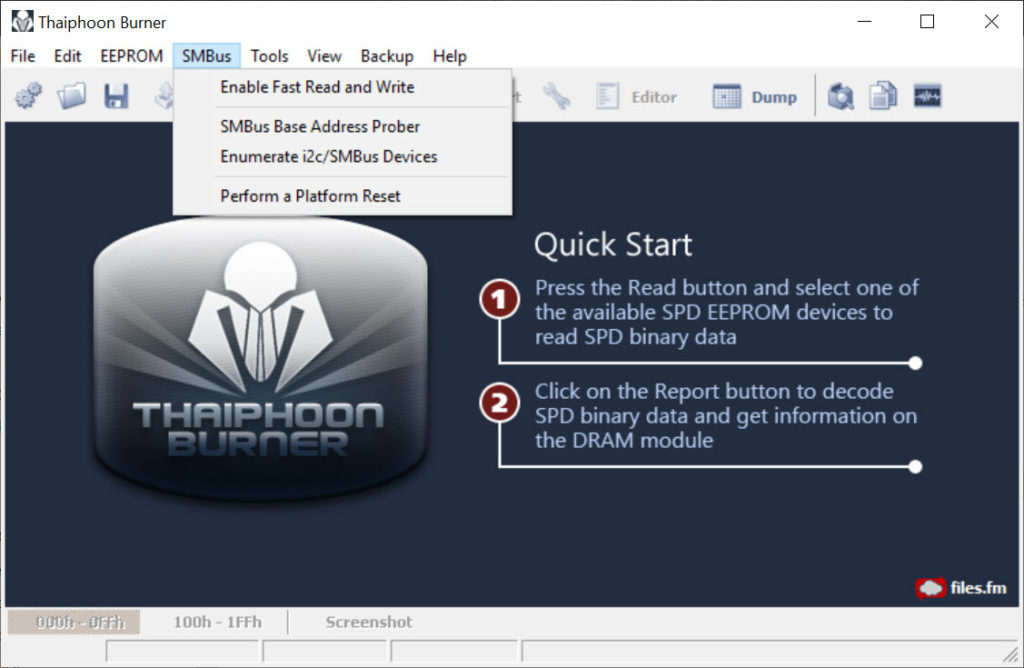Click the save toolbar icon
The image size is (1024, 668).
(115, 95)
